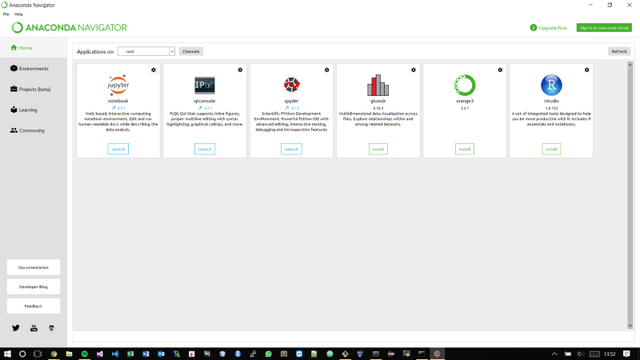Open the Help menu
The width and height of the screenshot is (640, 360).
(18, 14)
